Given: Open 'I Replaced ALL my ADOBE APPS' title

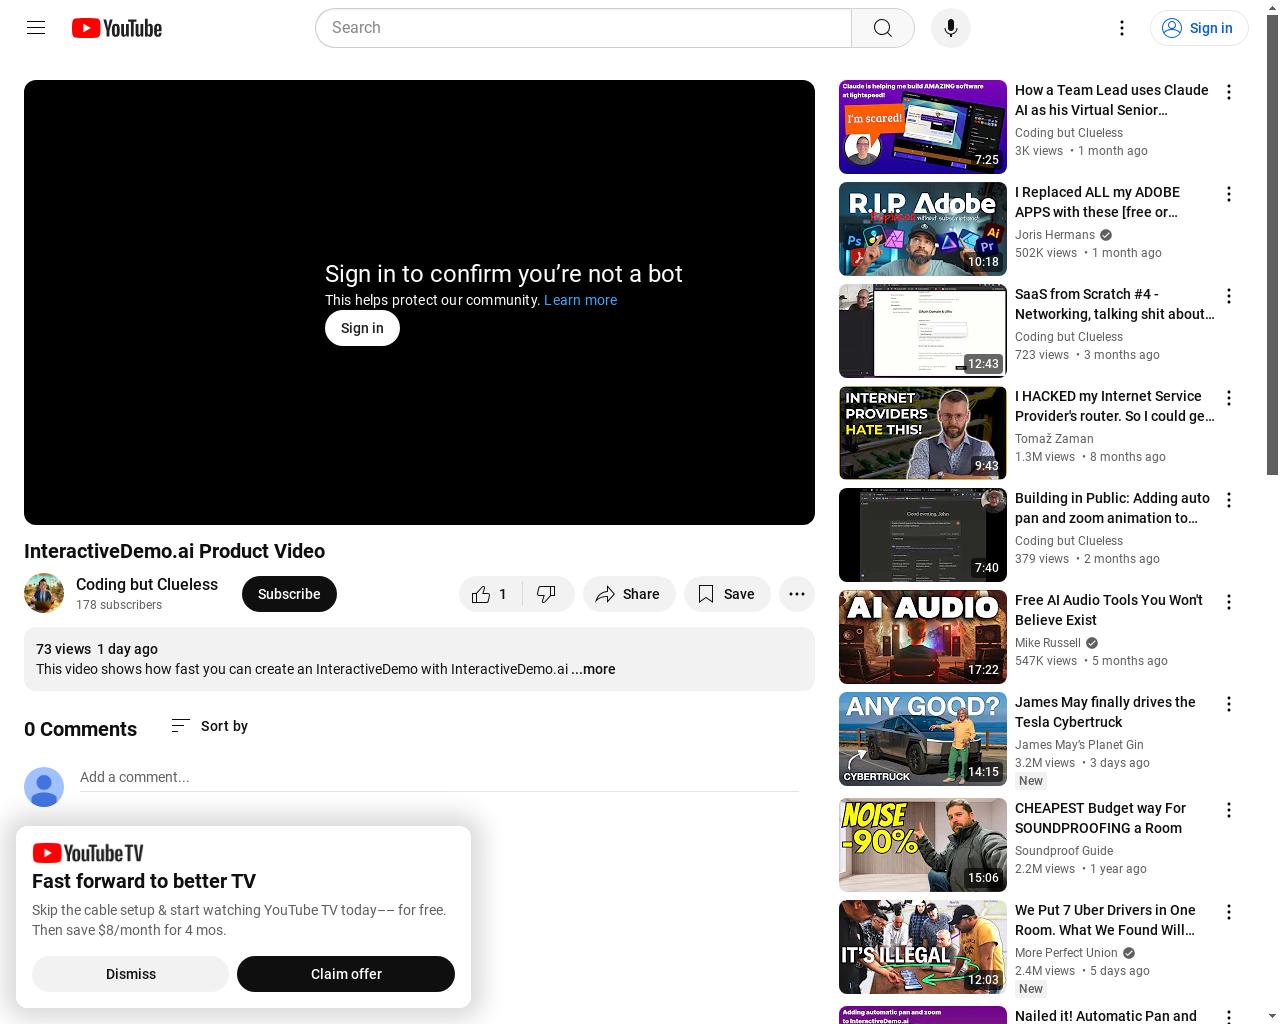Looking at the screenshot, I should pos(1098,202).
